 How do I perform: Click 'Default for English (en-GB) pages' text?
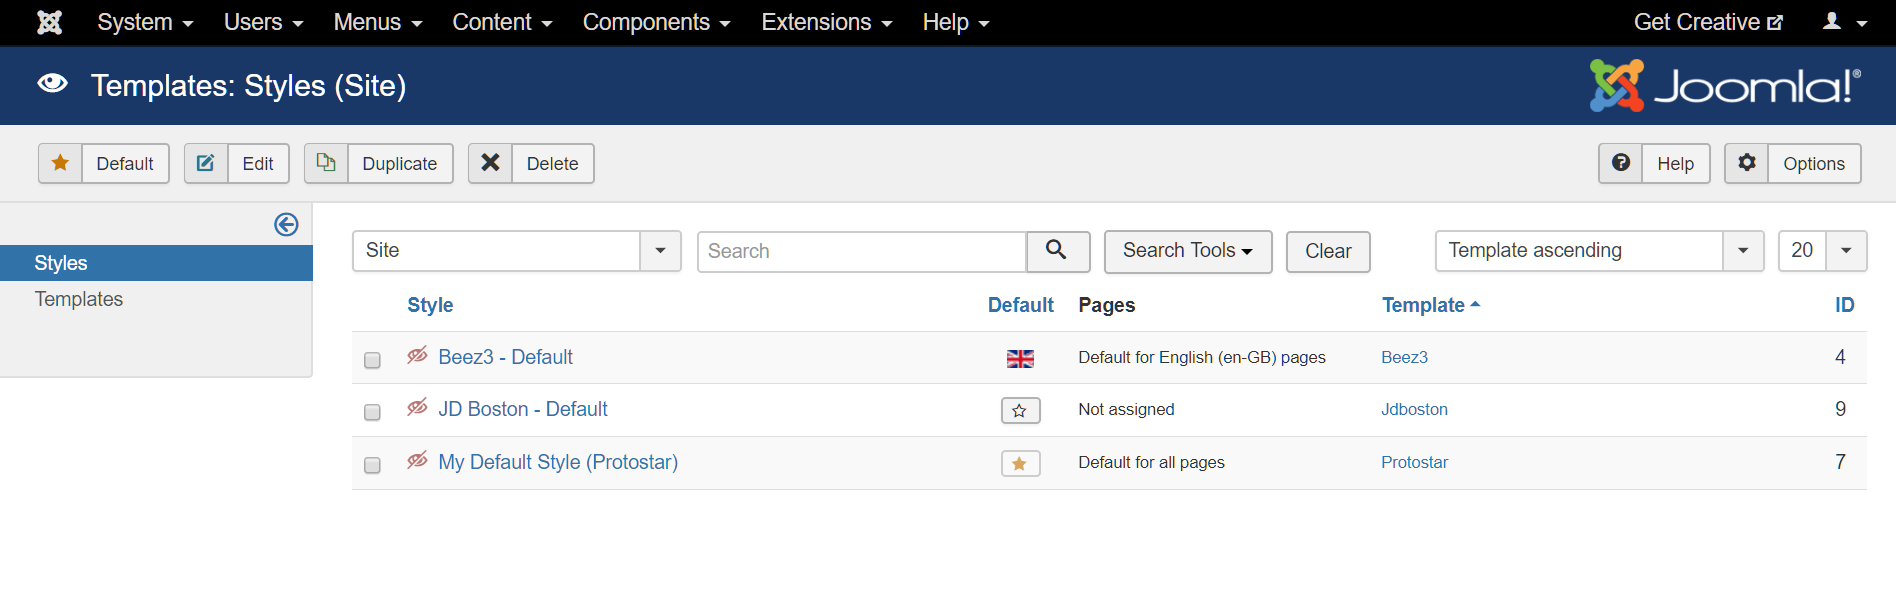[1202, 357]
